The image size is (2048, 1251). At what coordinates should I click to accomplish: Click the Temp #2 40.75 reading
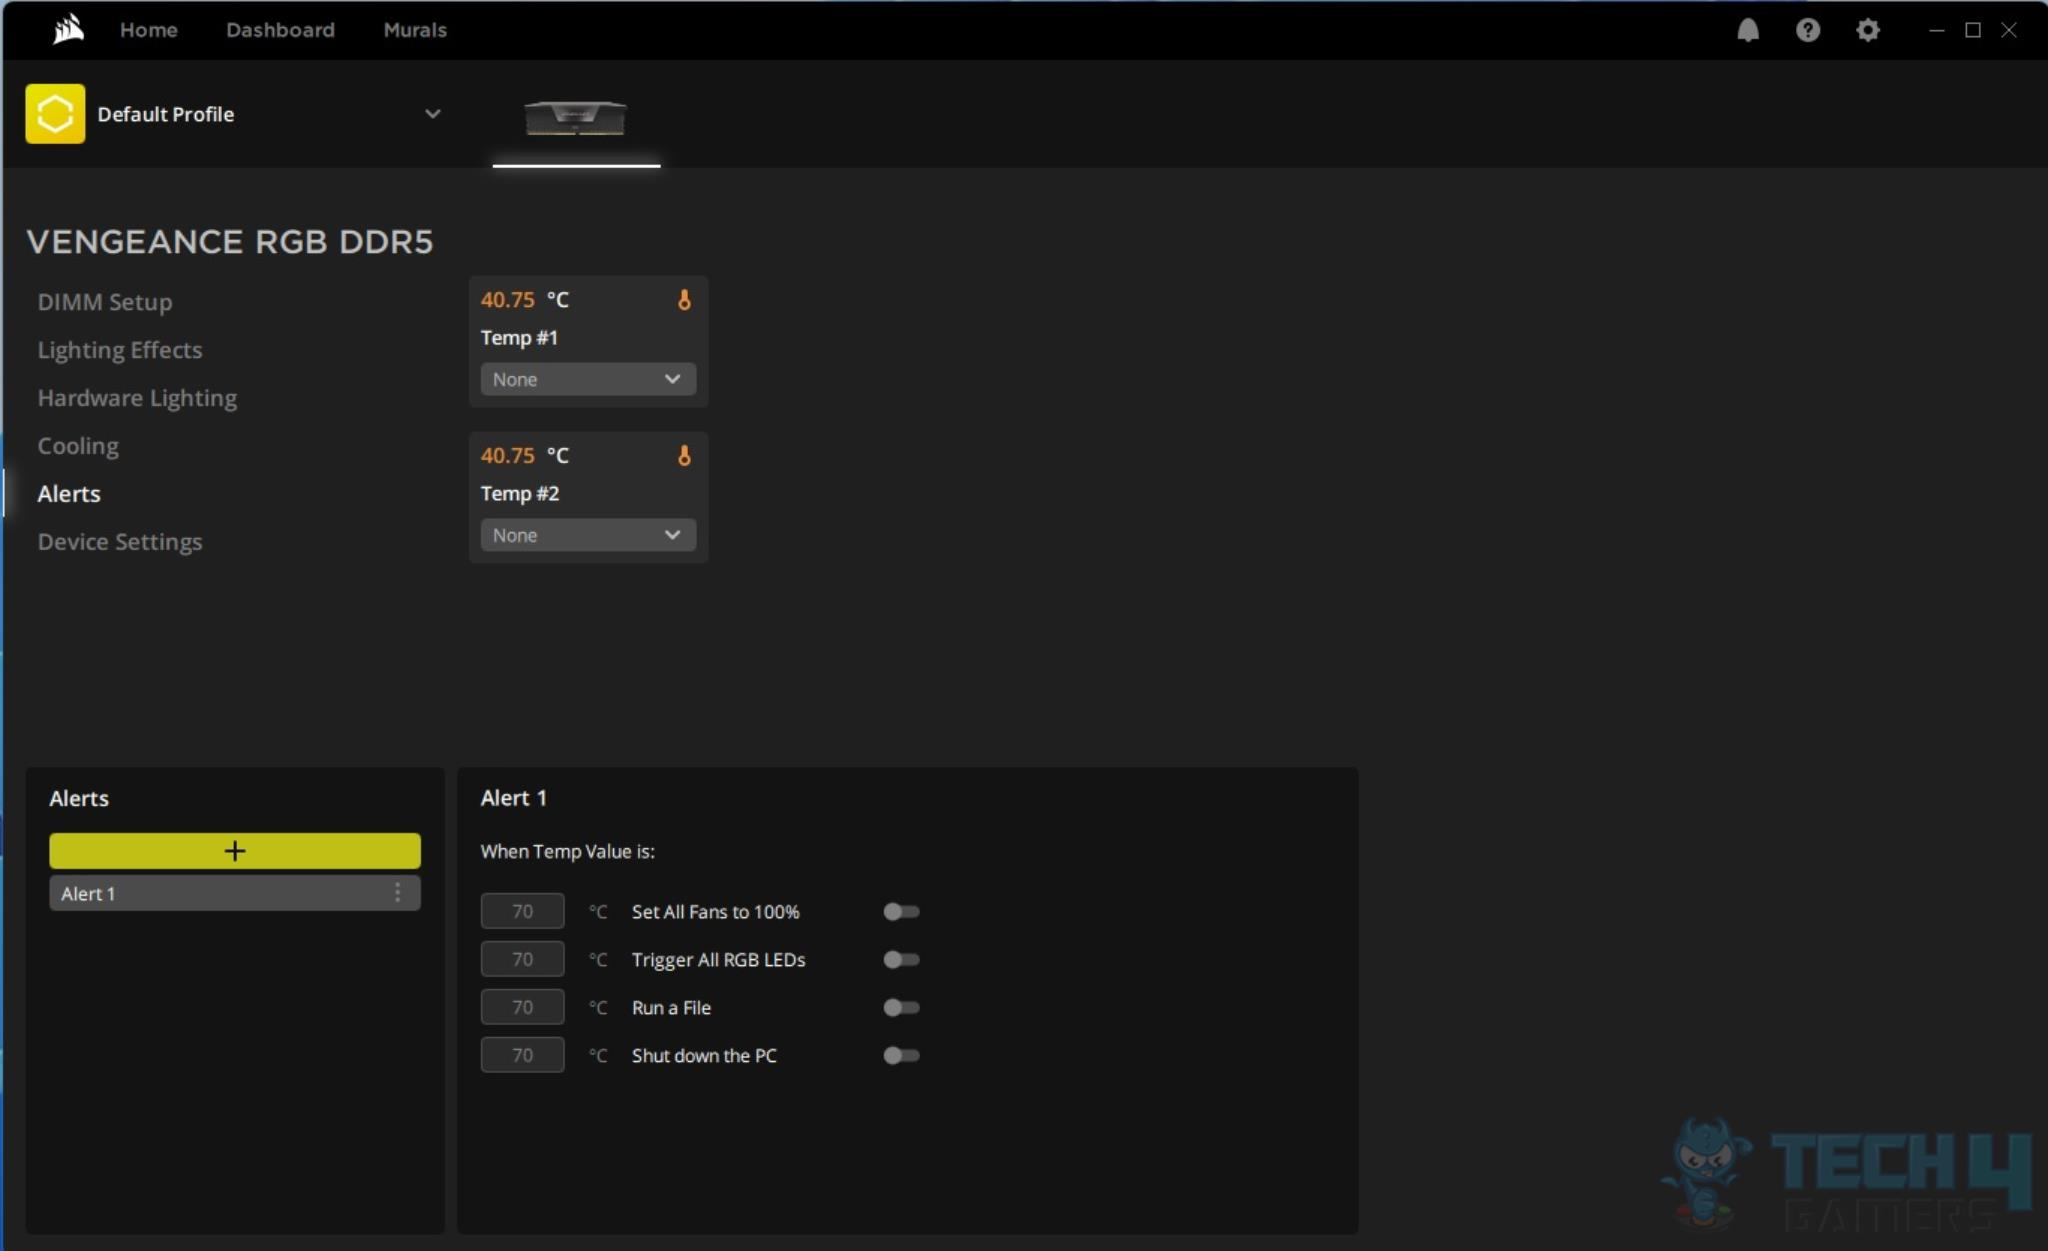coord(508,456)
